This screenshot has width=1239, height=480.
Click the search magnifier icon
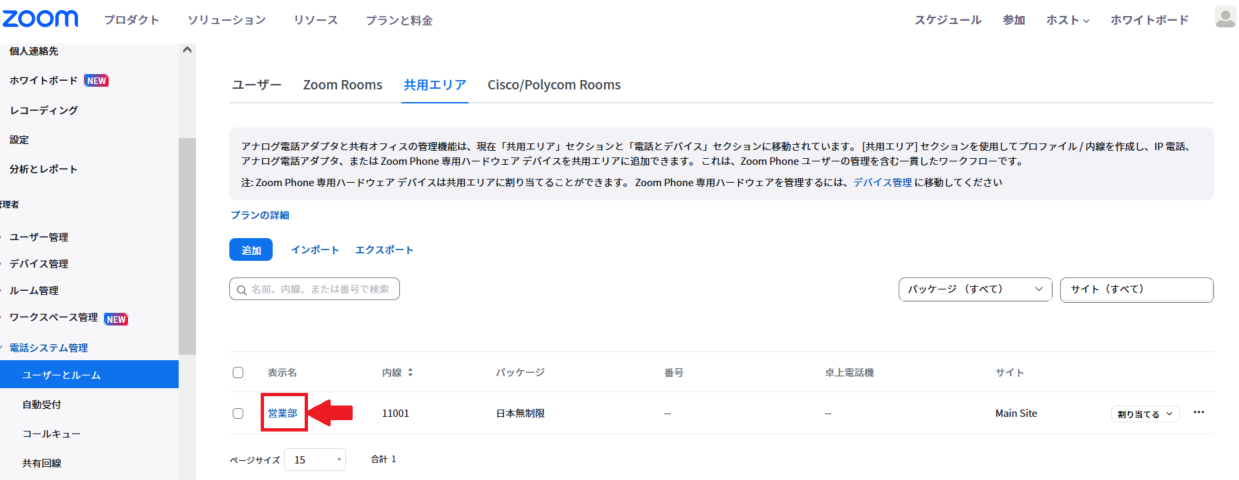[241, 289]
